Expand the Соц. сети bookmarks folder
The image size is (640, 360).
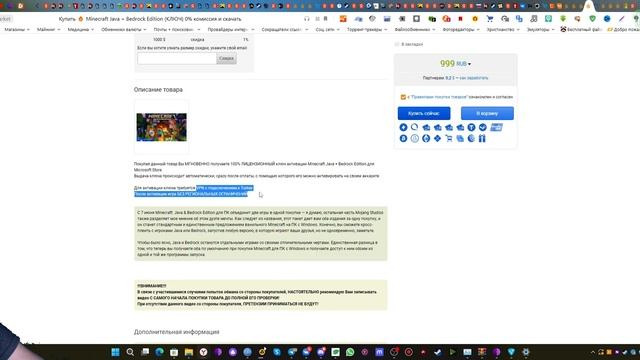pyautogui.click(x=328, y=29)
